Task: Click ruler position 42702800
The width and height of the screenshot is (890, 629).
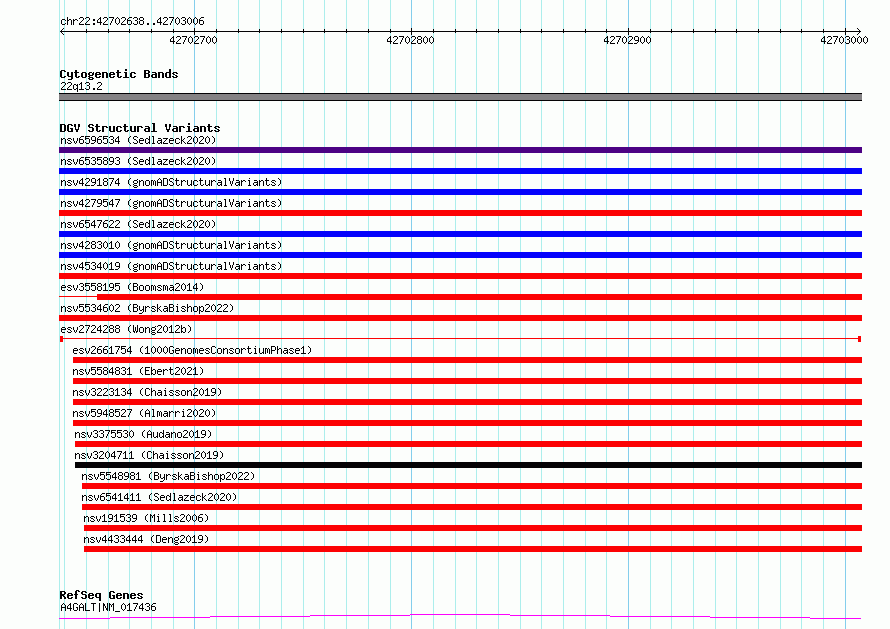Action: (x=410, y=40)
